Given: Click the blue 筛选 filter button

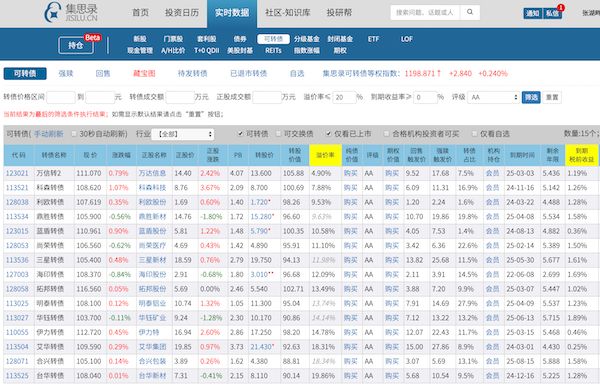Looking at the screenshot, I should point(531,97).
